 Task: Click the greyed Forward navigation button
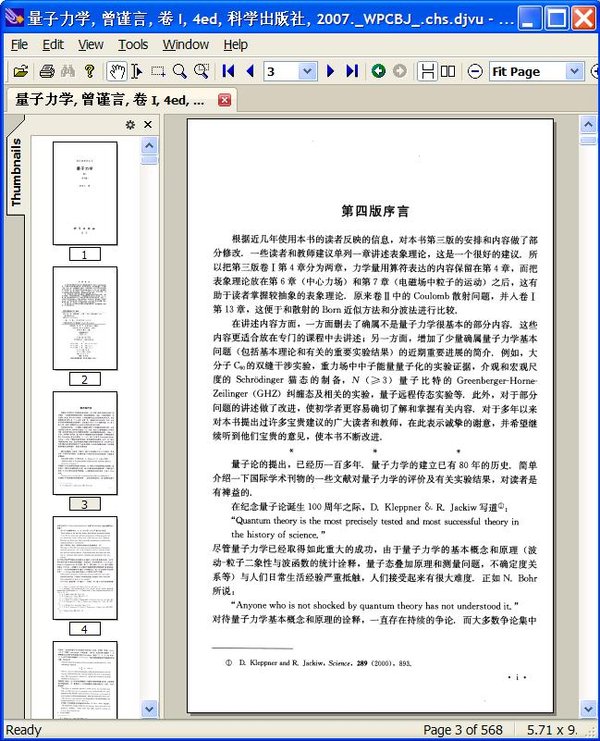coord(400,71)
